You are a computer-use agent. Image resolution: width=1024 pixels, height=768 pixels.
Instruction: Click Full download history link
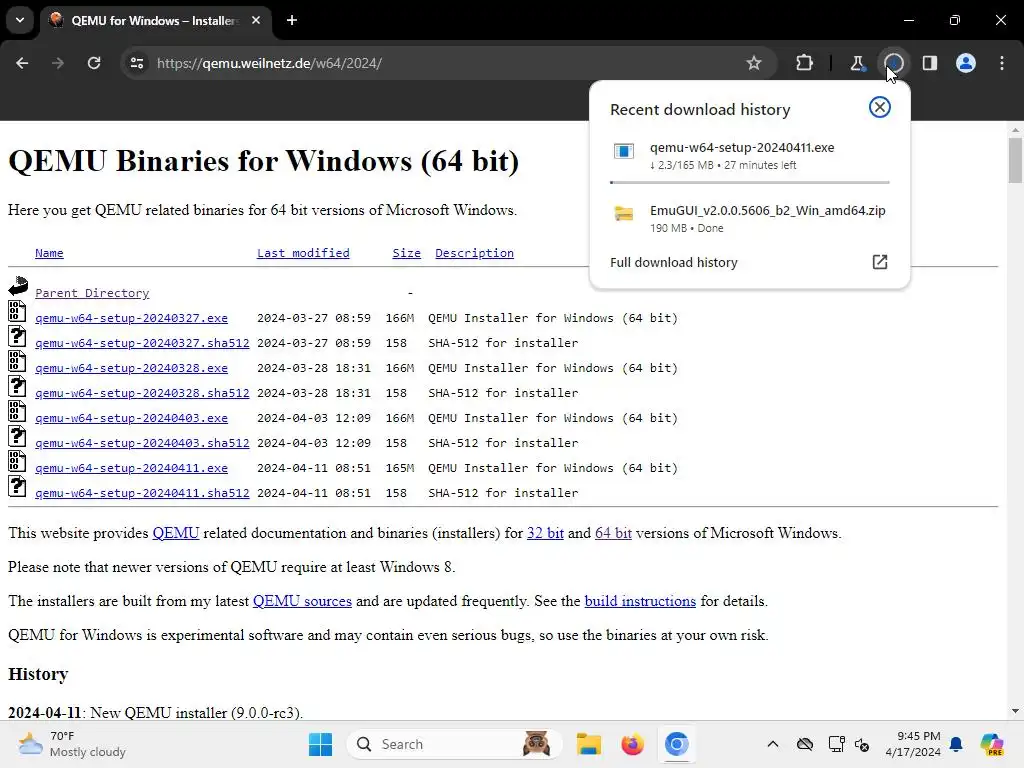pyautogui.click(x=673, y=262)
